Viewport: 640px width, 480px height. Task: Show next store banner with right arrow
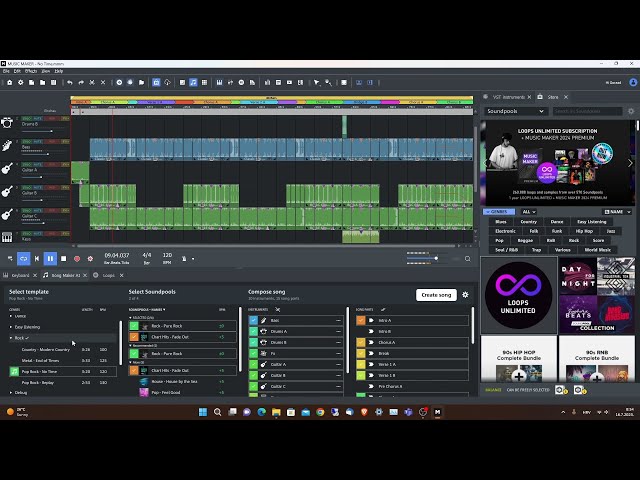click(x=630, y=163)
